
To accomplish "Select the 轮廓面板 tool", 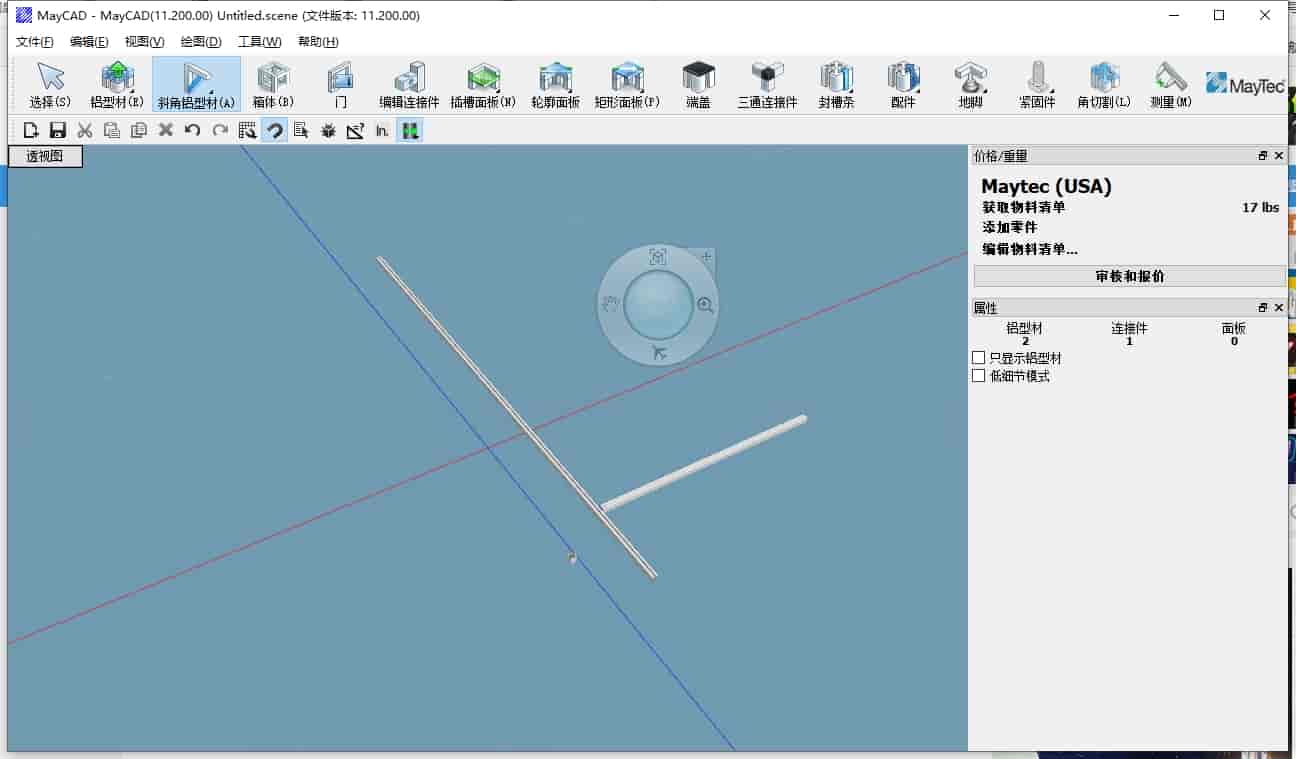I will (555, 84).
